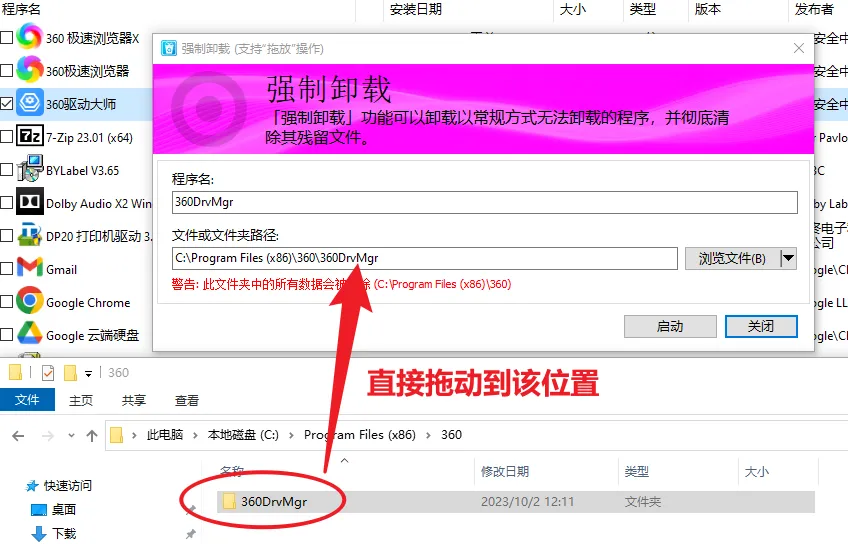Open the 文件 tab in Explorer

[27, 400]
